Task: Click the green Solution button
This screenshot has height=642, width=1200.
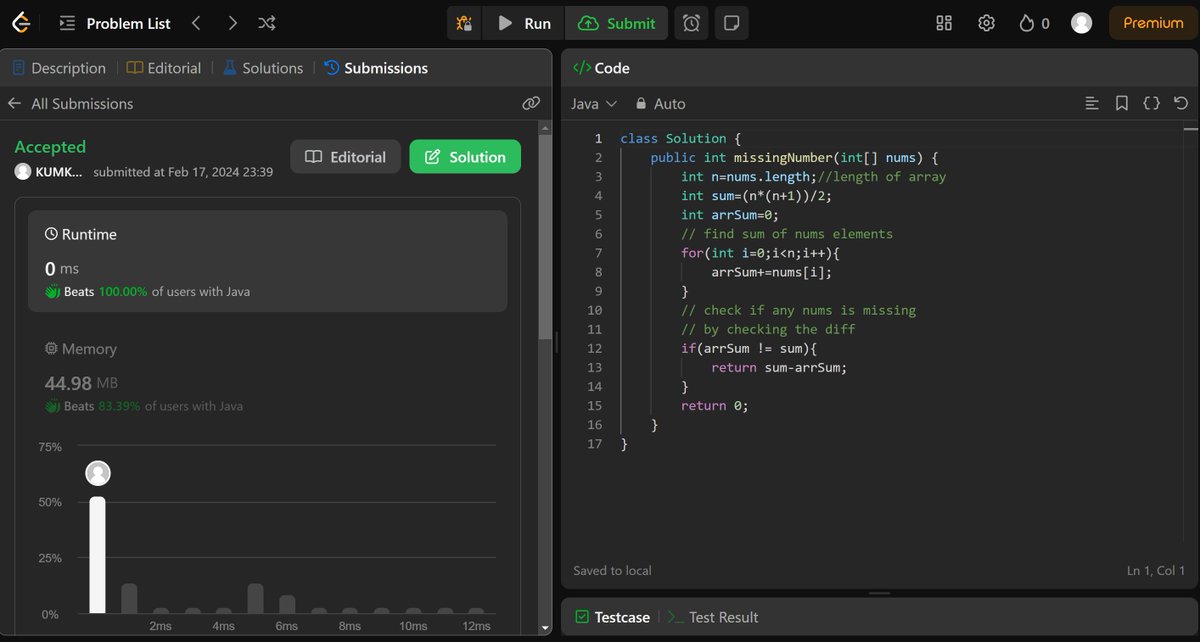Action: coord(465,157)
